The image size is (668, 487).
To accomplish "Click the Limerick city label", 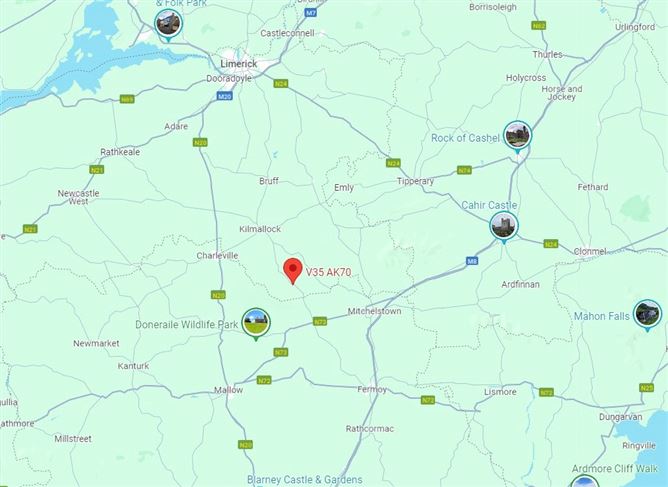I will point(239,64).
